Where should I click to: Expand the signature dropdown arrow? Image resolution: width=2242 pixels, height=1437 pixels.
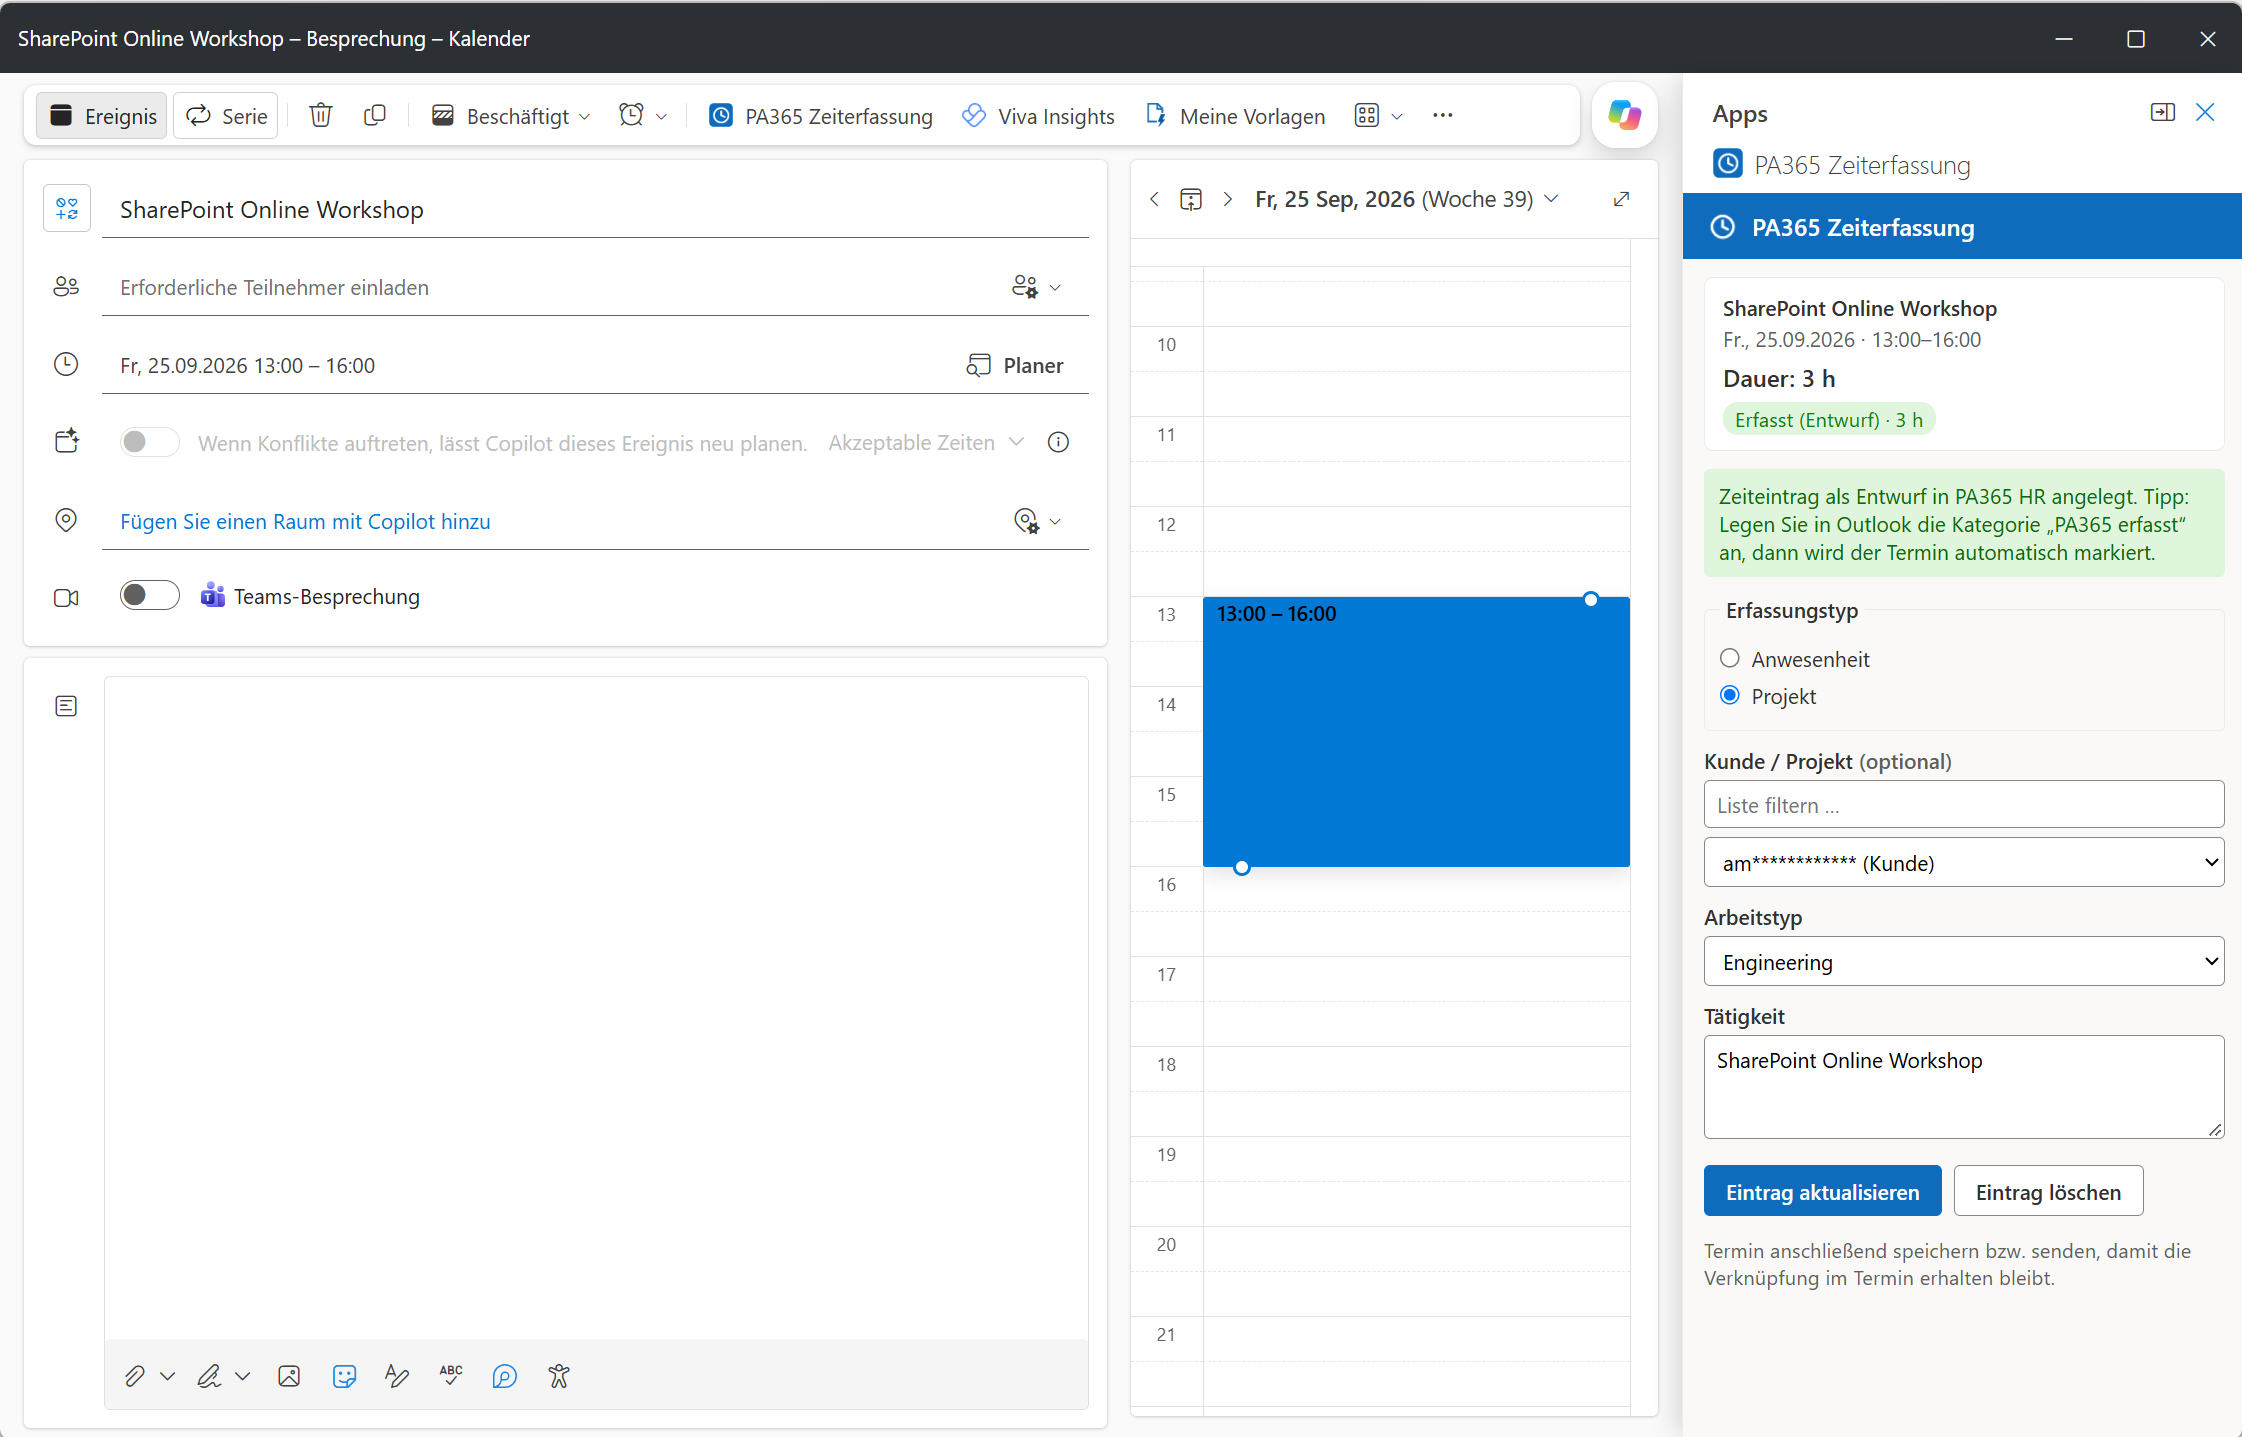tap(242, 1377)
